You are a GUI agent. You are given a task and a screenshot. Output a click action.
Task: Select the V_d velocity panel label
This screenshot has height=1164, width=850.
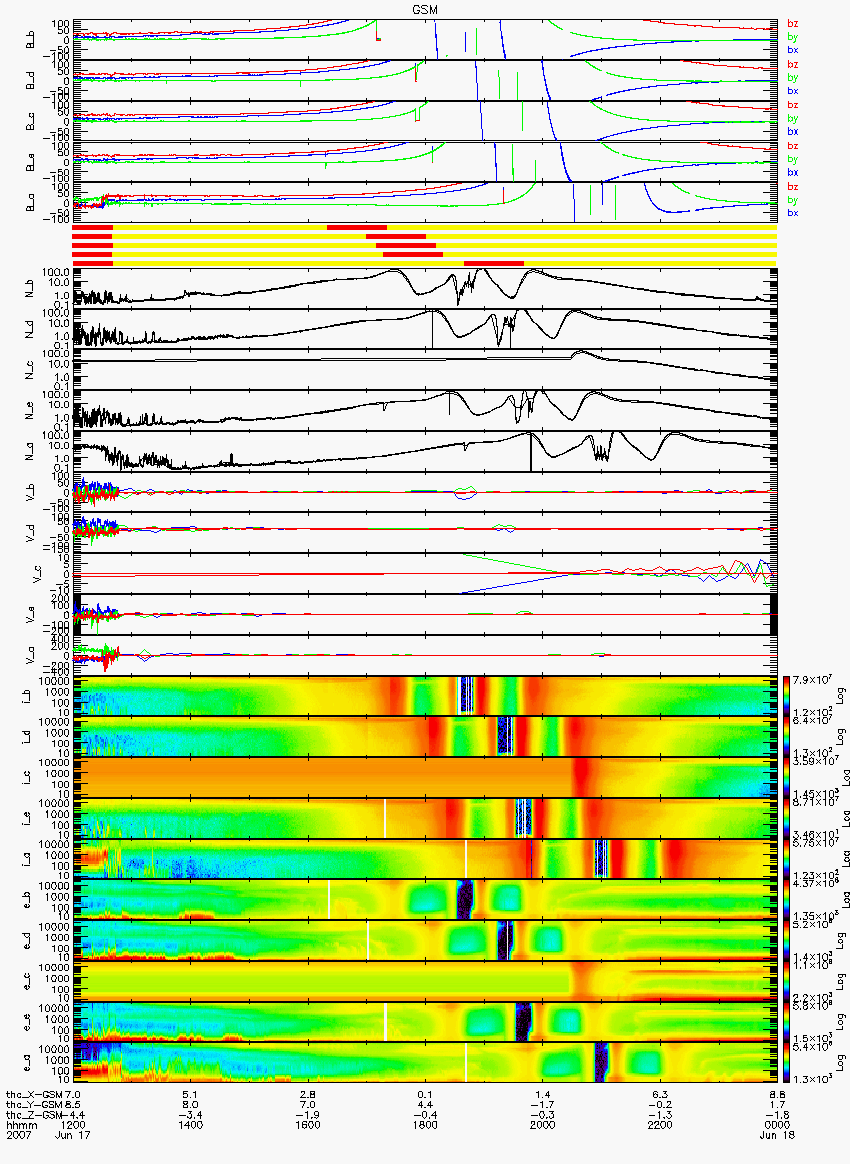pos(30,533)
